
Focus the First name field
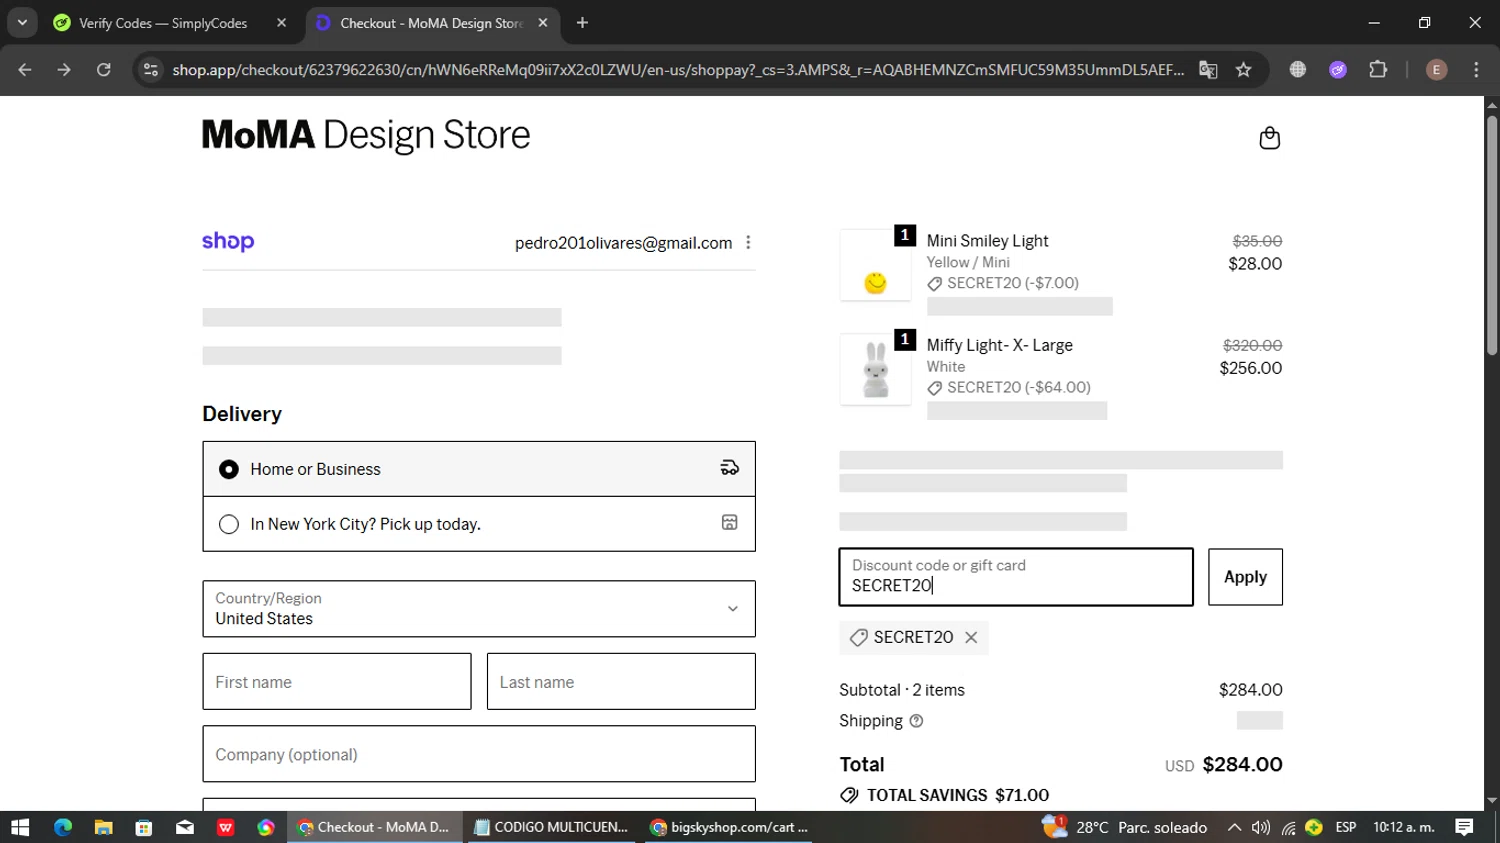(x=337, y=682)
